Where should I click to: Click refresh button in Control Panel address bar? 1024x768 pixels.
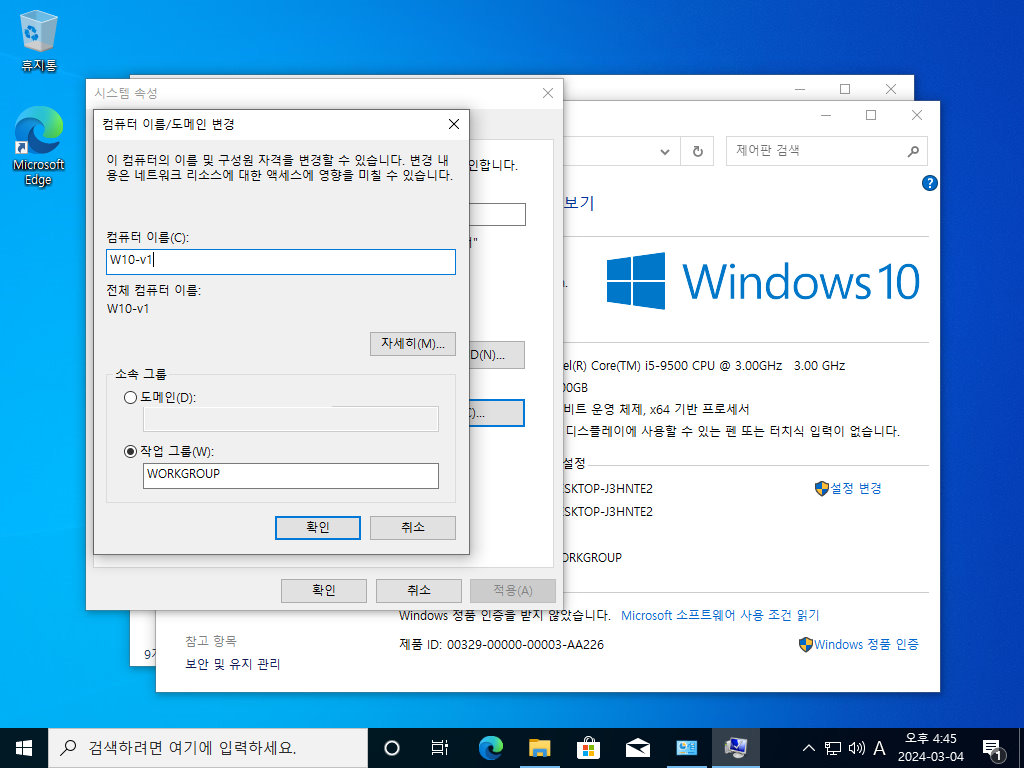[x=697, y=152]
